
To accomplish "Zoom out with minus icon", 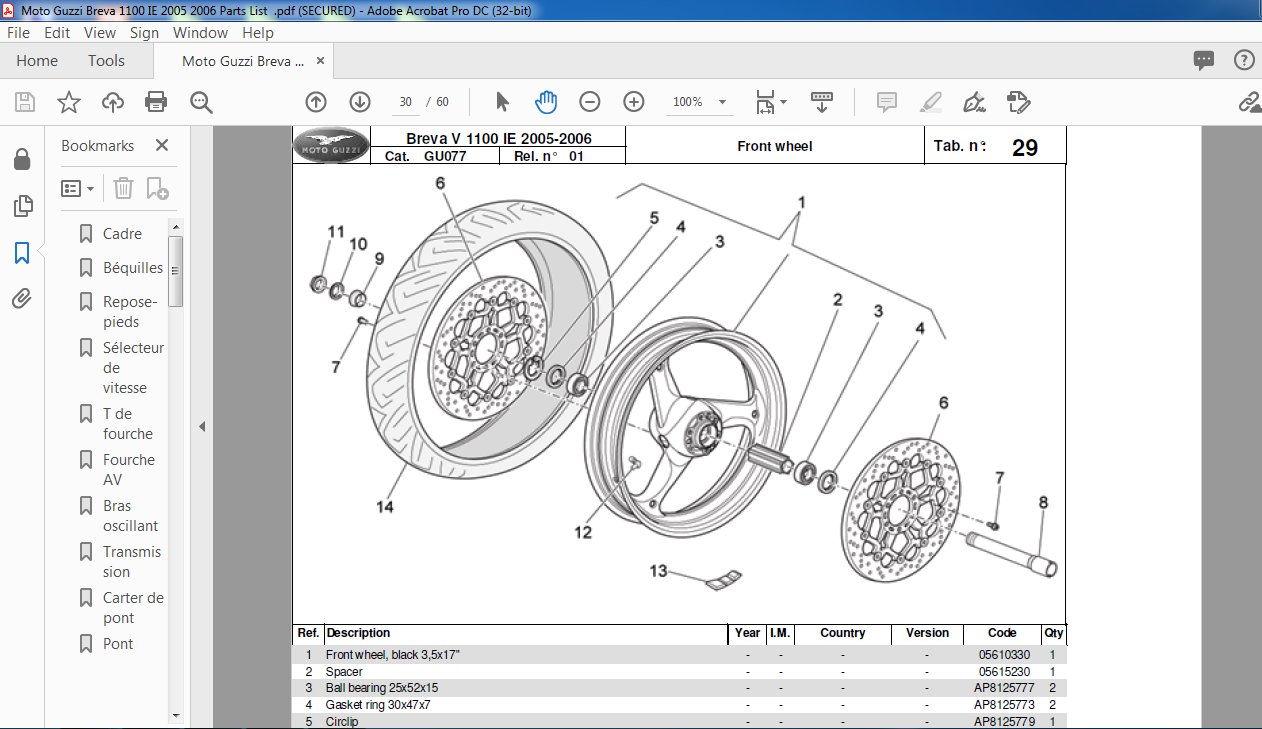I will pyautogui.click(x=590, y=102).
